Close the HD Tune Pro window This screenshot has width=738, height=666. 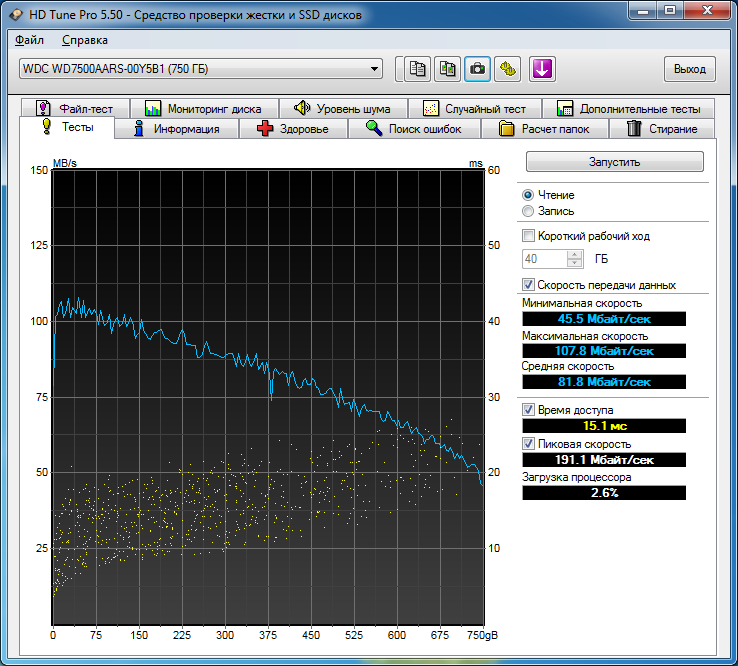pyautogui.click(x=707, y=11)
